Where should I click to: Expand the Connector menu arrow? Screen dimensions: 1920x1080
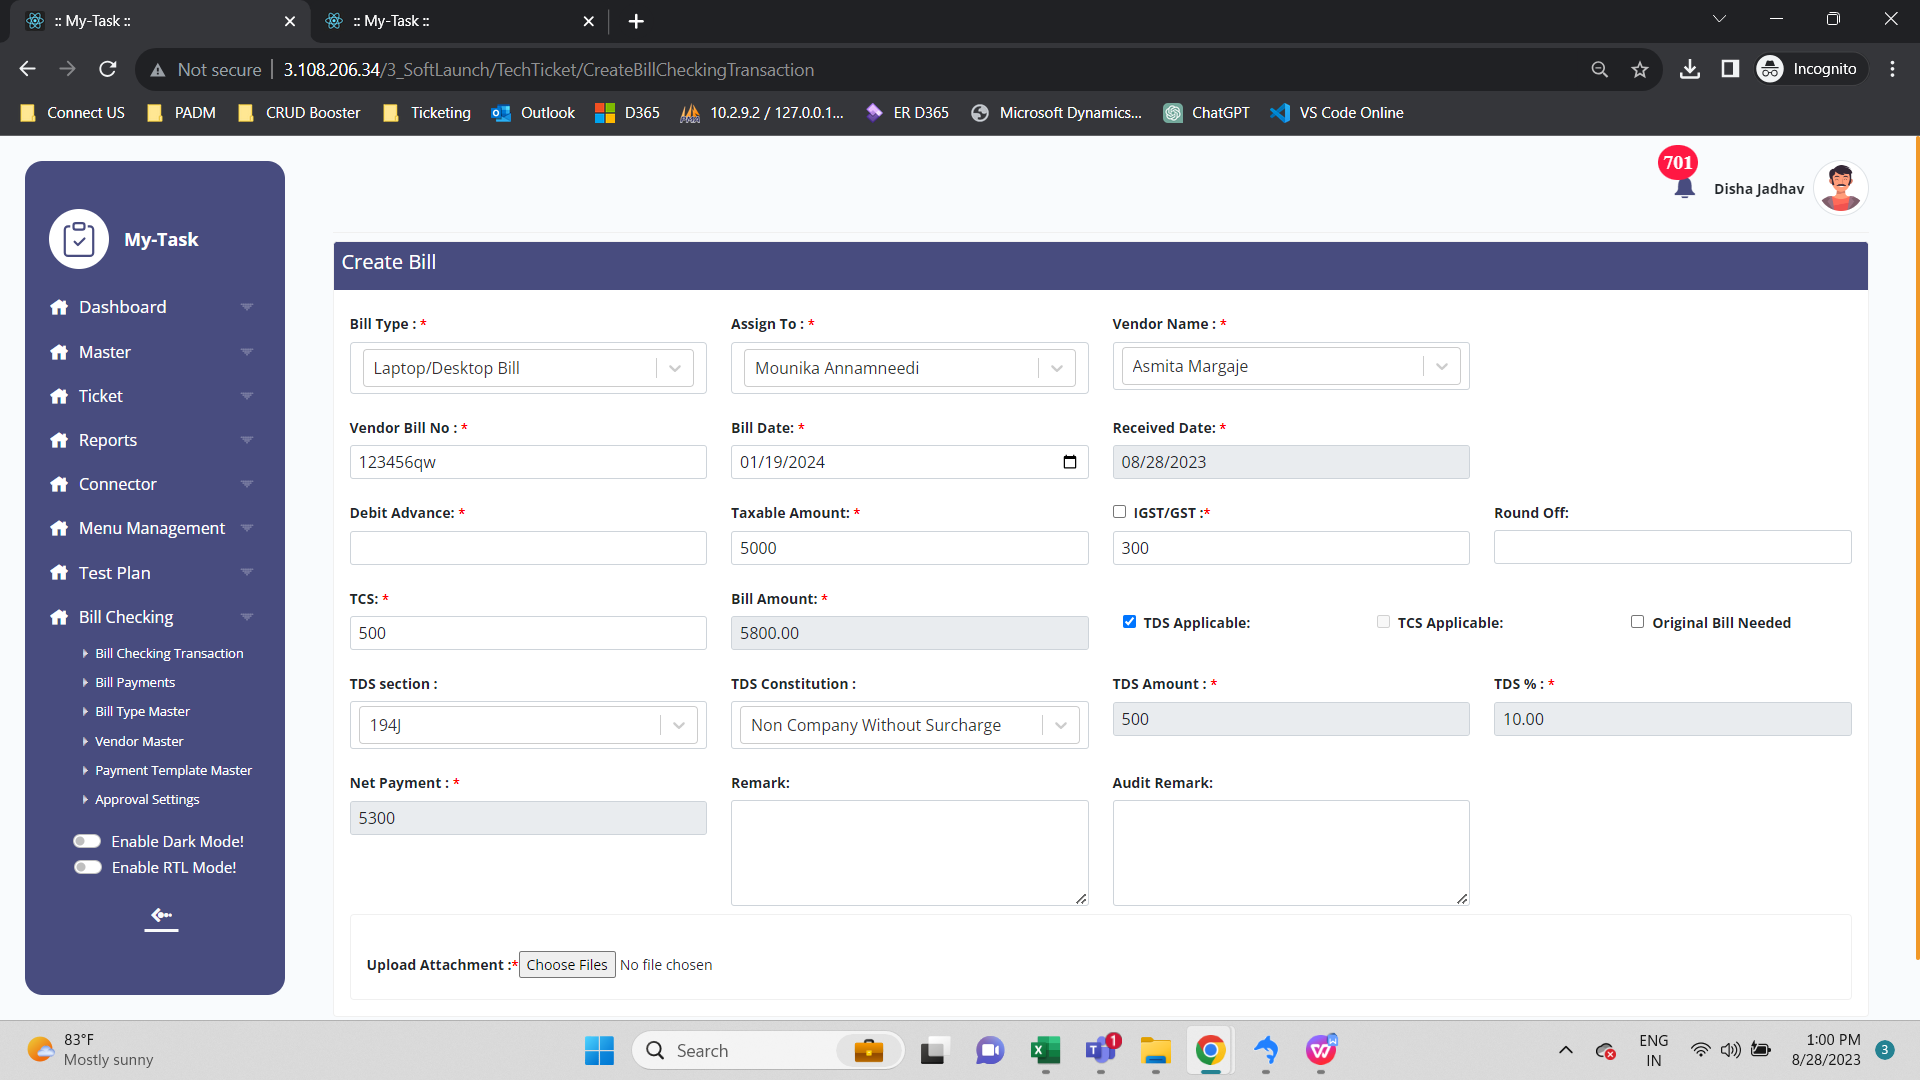coord(247,484)
